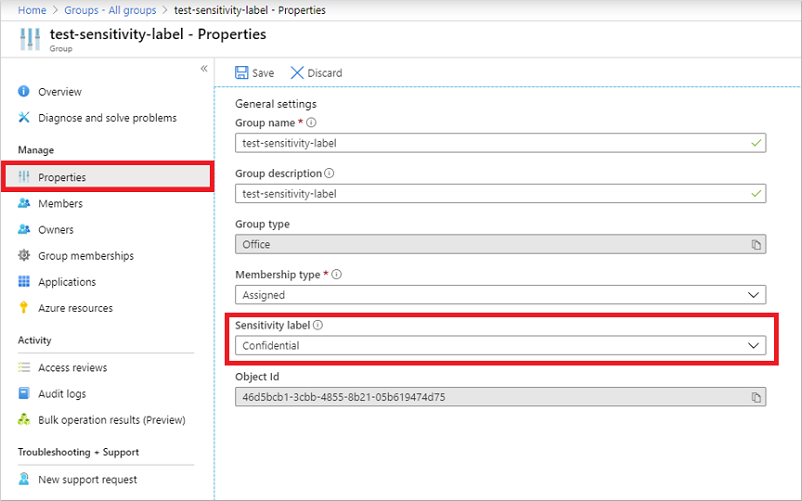Click info icon beside Sensitivity label
802x501 pixels.
coord(319,325)
